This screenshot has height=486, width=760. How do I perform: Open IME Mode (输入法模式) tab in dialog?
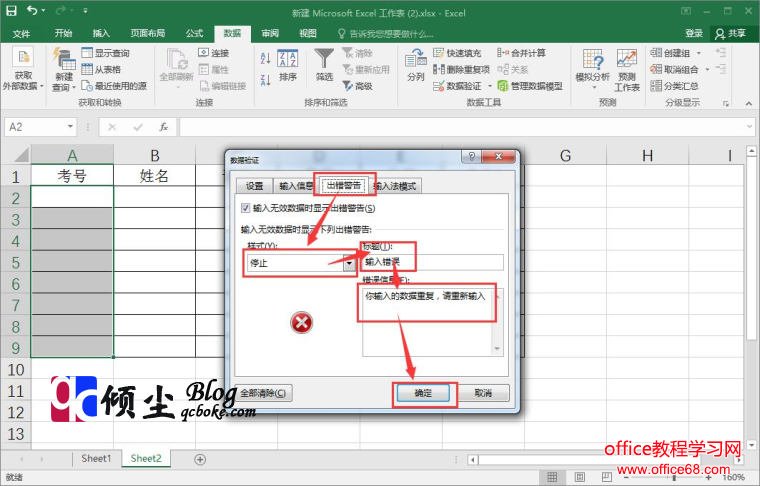[x=396, y=186]
